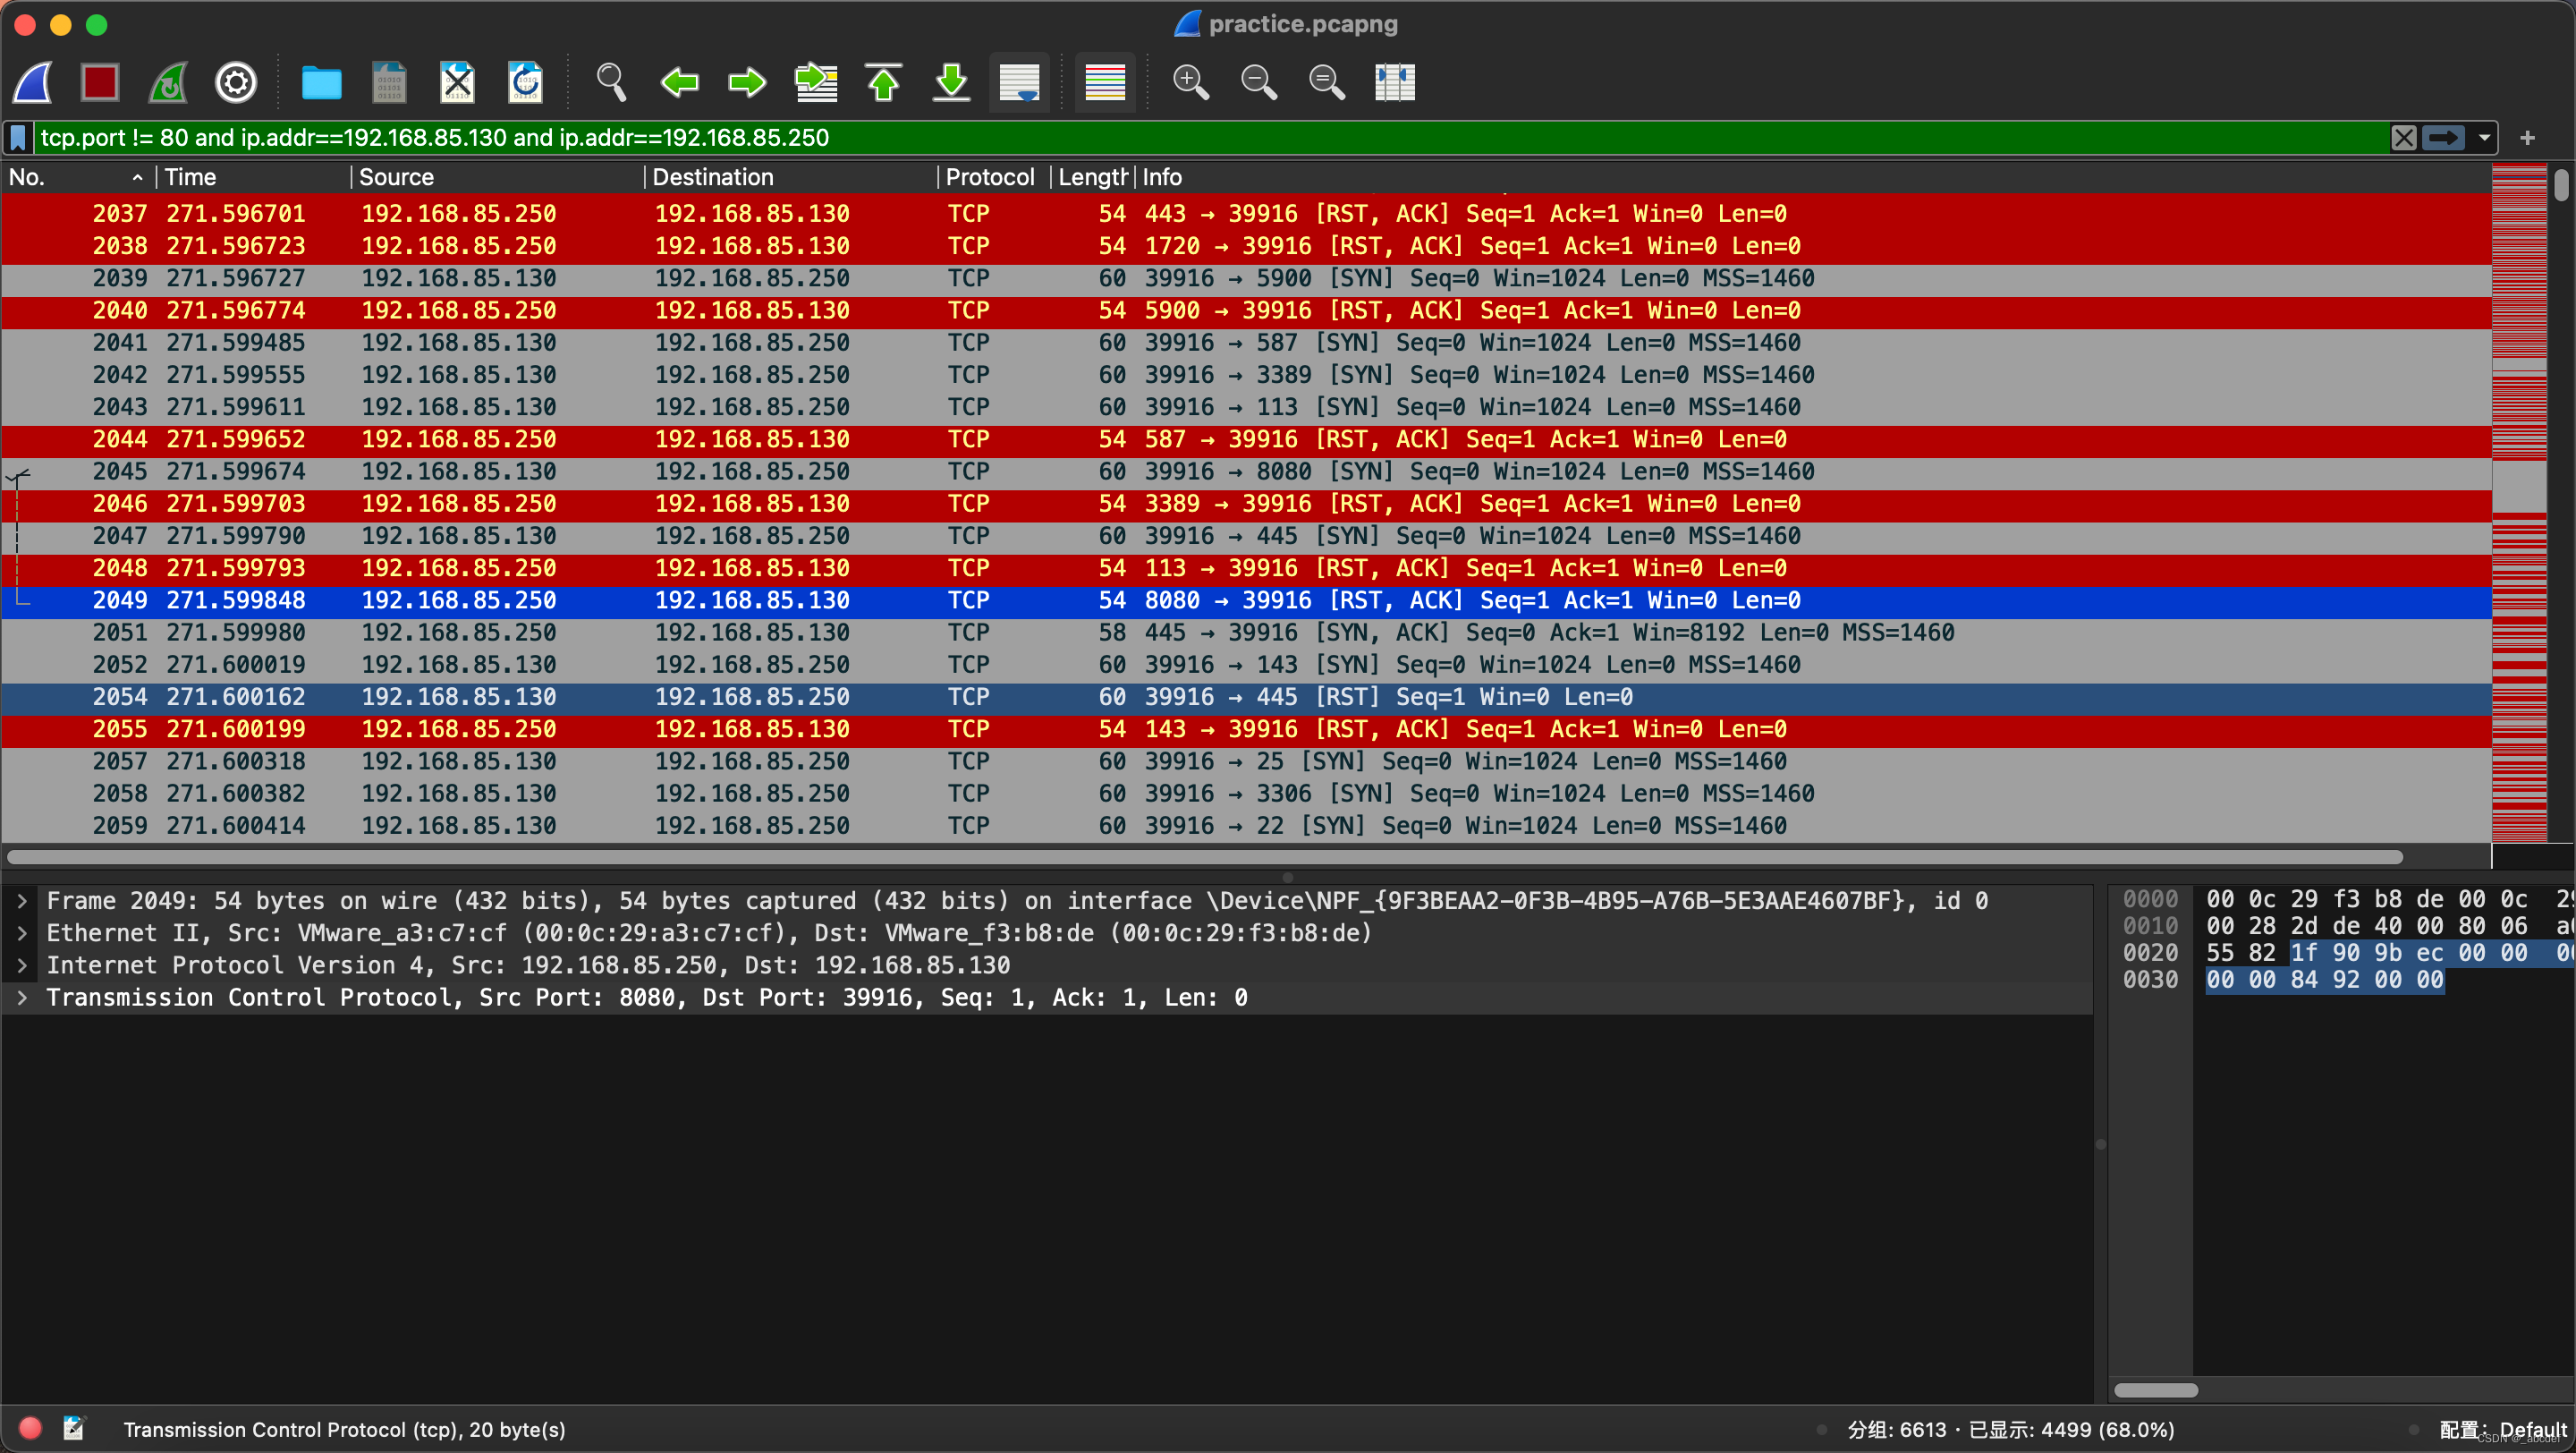This screenshot has width=2576, height=1453.
Task: Click the red stop capture icon
Action: pyautogui.click(x=100, y=82)
